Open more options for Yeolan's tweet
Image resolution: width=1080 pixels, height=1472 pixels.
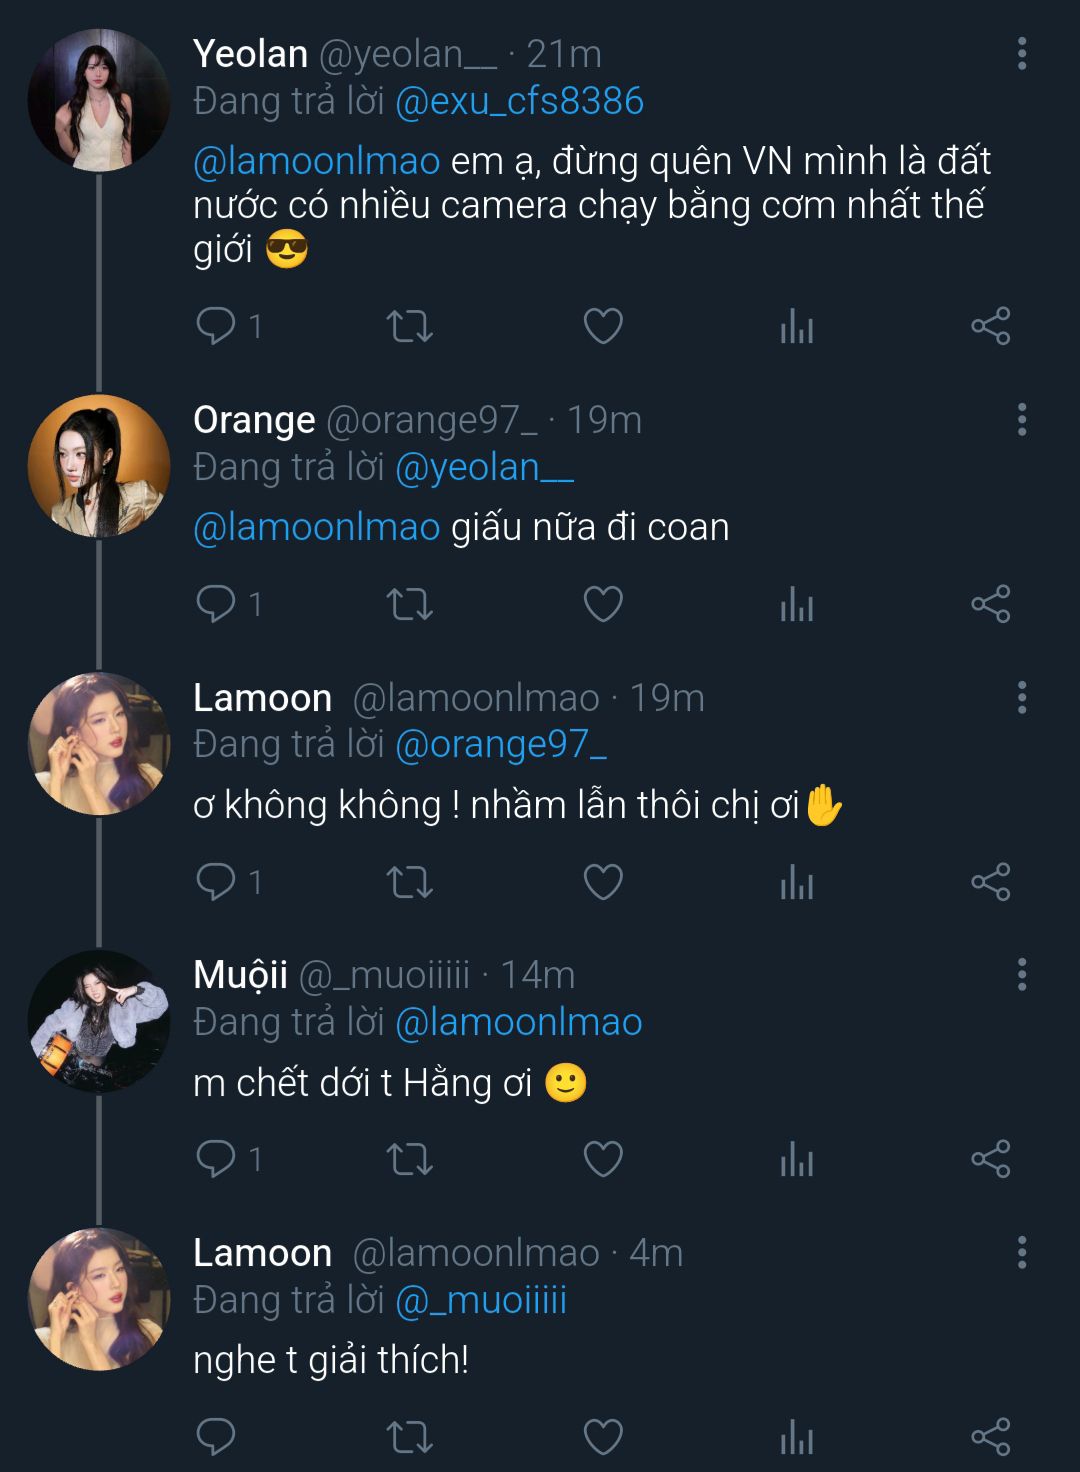(x=1021, y=54)
